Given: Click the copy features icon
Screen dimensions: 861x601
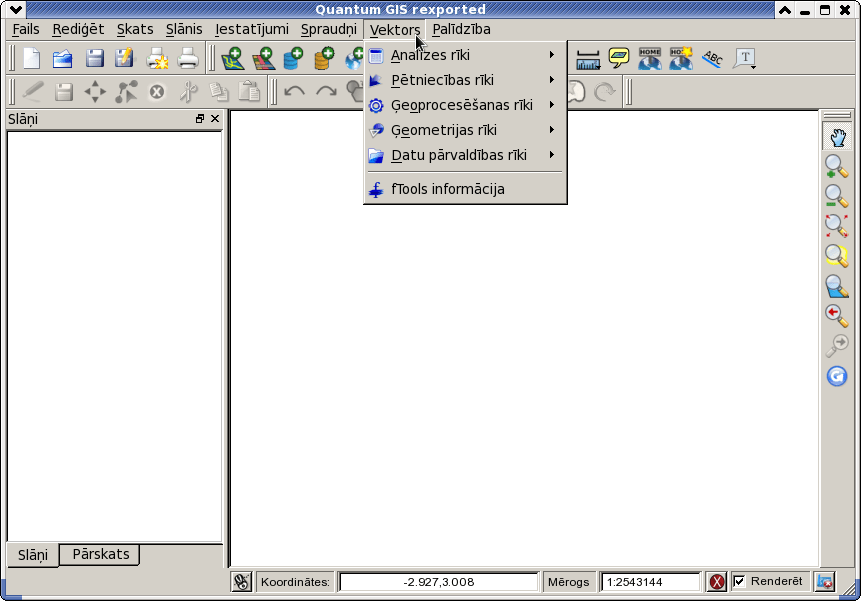Looking at the screenshot, I should (x=219, y=92).
